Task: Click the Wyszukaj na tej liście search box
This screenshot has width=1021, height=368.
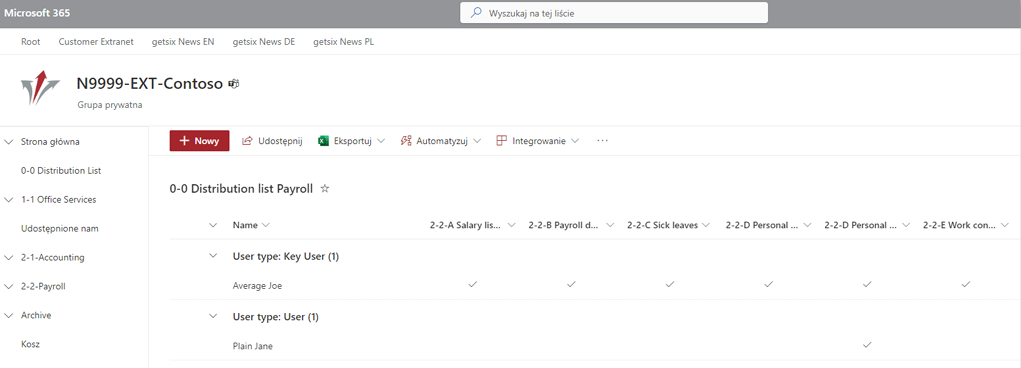Action: 614,13
